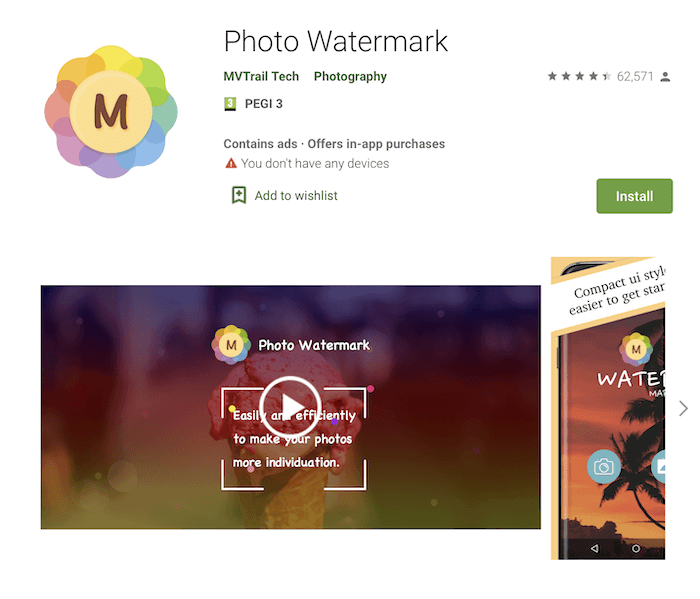Click the person icon beside rating count
This screenshot has height=599, width=700.
[665, 77]
